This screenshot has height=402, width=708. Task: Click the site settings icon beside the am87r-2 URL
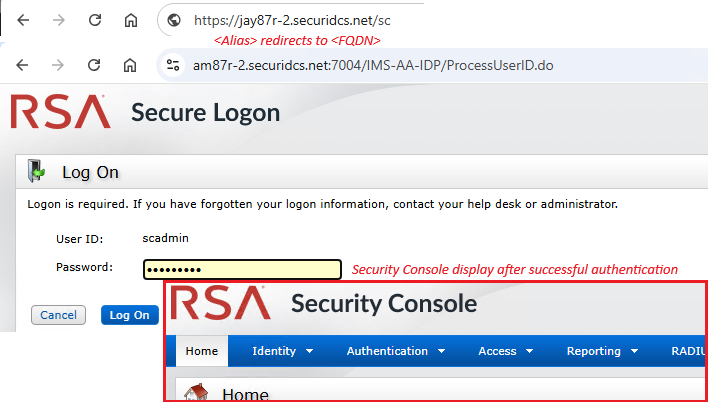coord(174,65)
